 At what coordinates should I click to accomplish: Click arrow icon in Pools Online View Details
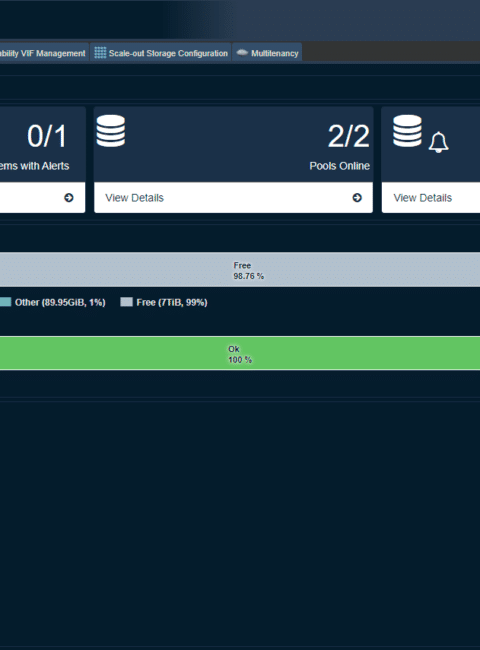point(357,198)
